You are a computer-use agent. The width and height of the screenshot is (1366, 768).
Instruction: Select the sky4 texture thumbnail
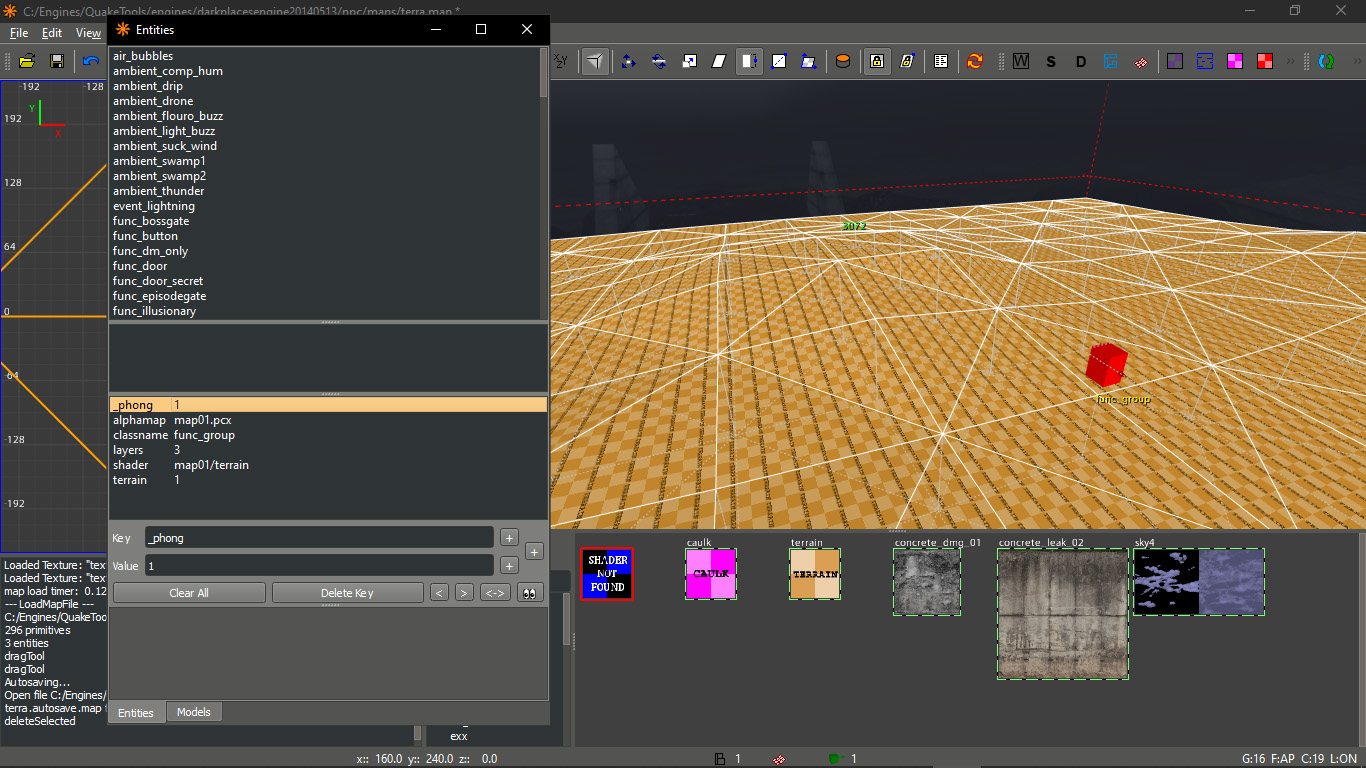[x=1197, y=580]
